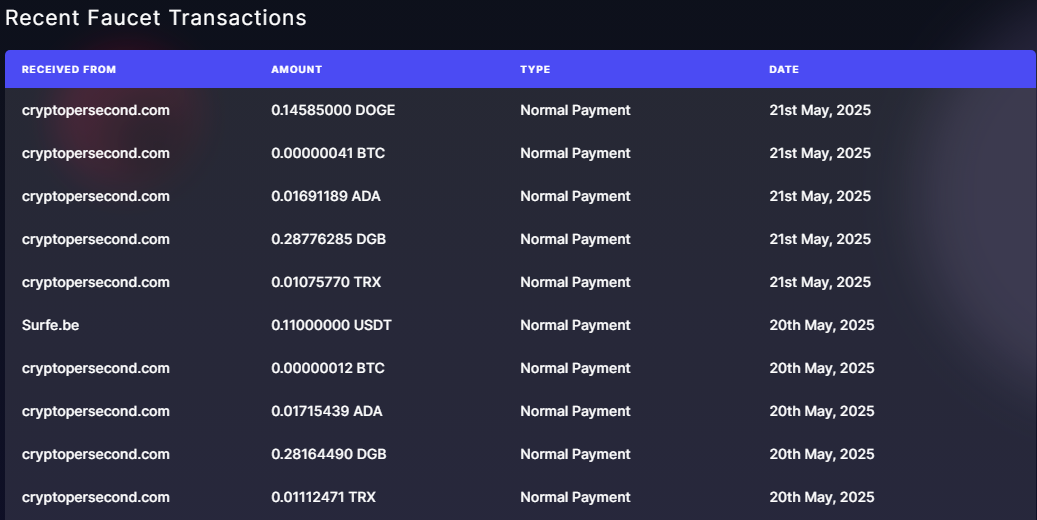Viewport: 1037px width, 520px height.
Task: Click the 0.28164490 DGB amount
Action: coord(329,454)
